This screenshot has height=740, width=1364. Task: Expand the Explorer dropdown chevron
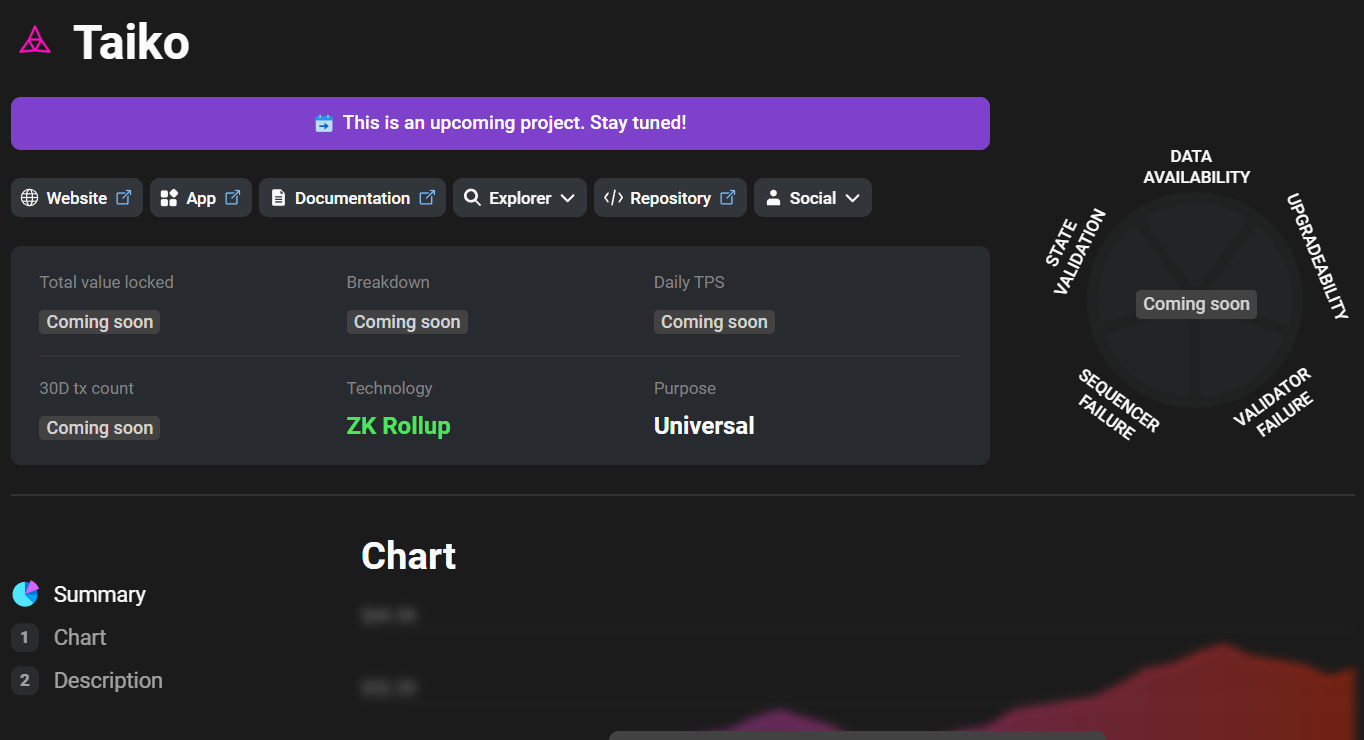567,198
